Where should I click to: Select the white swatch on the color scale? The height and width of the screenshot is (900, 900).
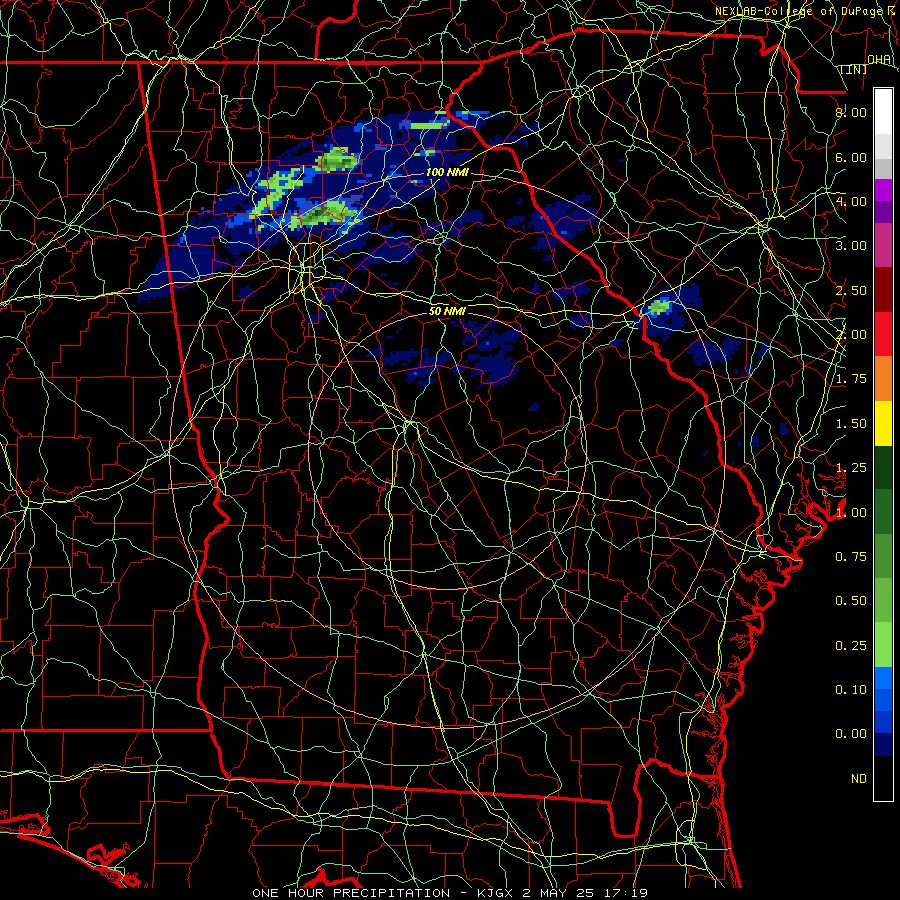tap(883, 112)
